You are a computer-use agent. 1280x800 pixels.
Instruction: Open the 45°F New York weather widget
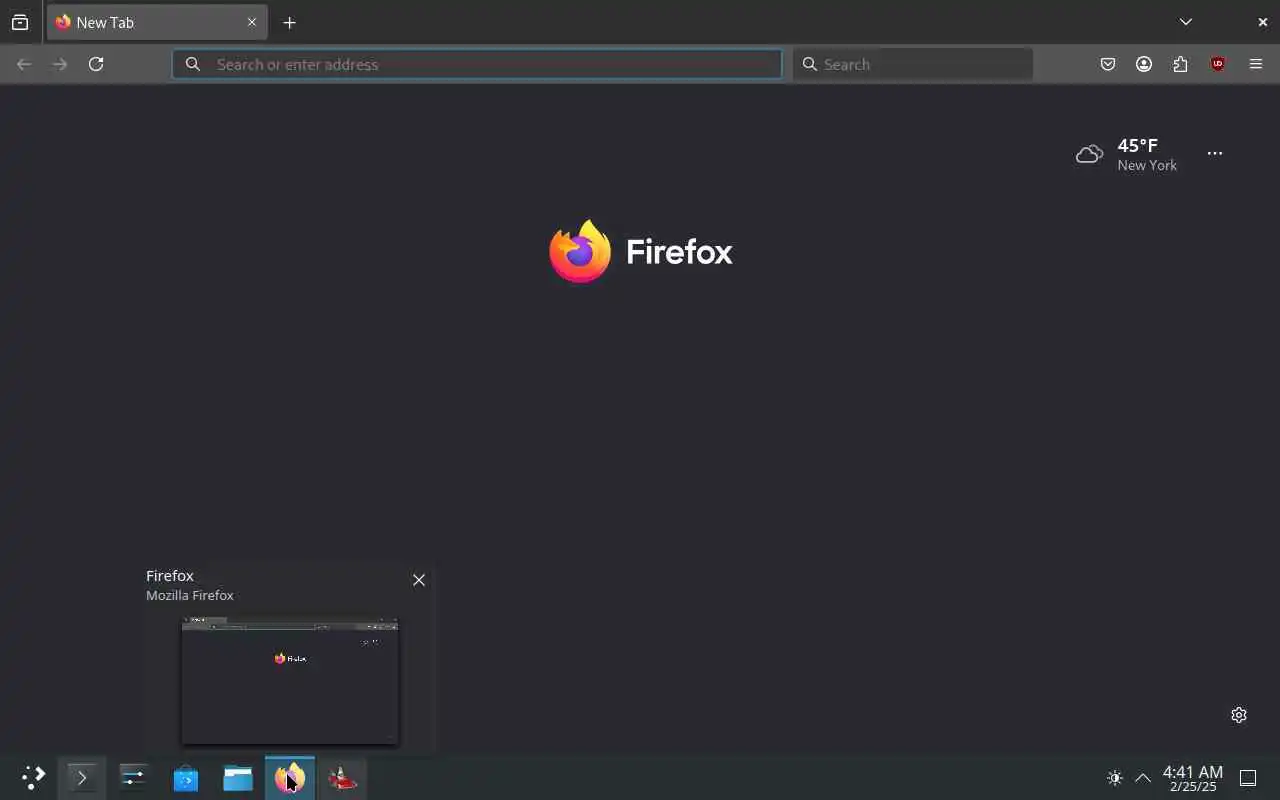point(1127,154)
